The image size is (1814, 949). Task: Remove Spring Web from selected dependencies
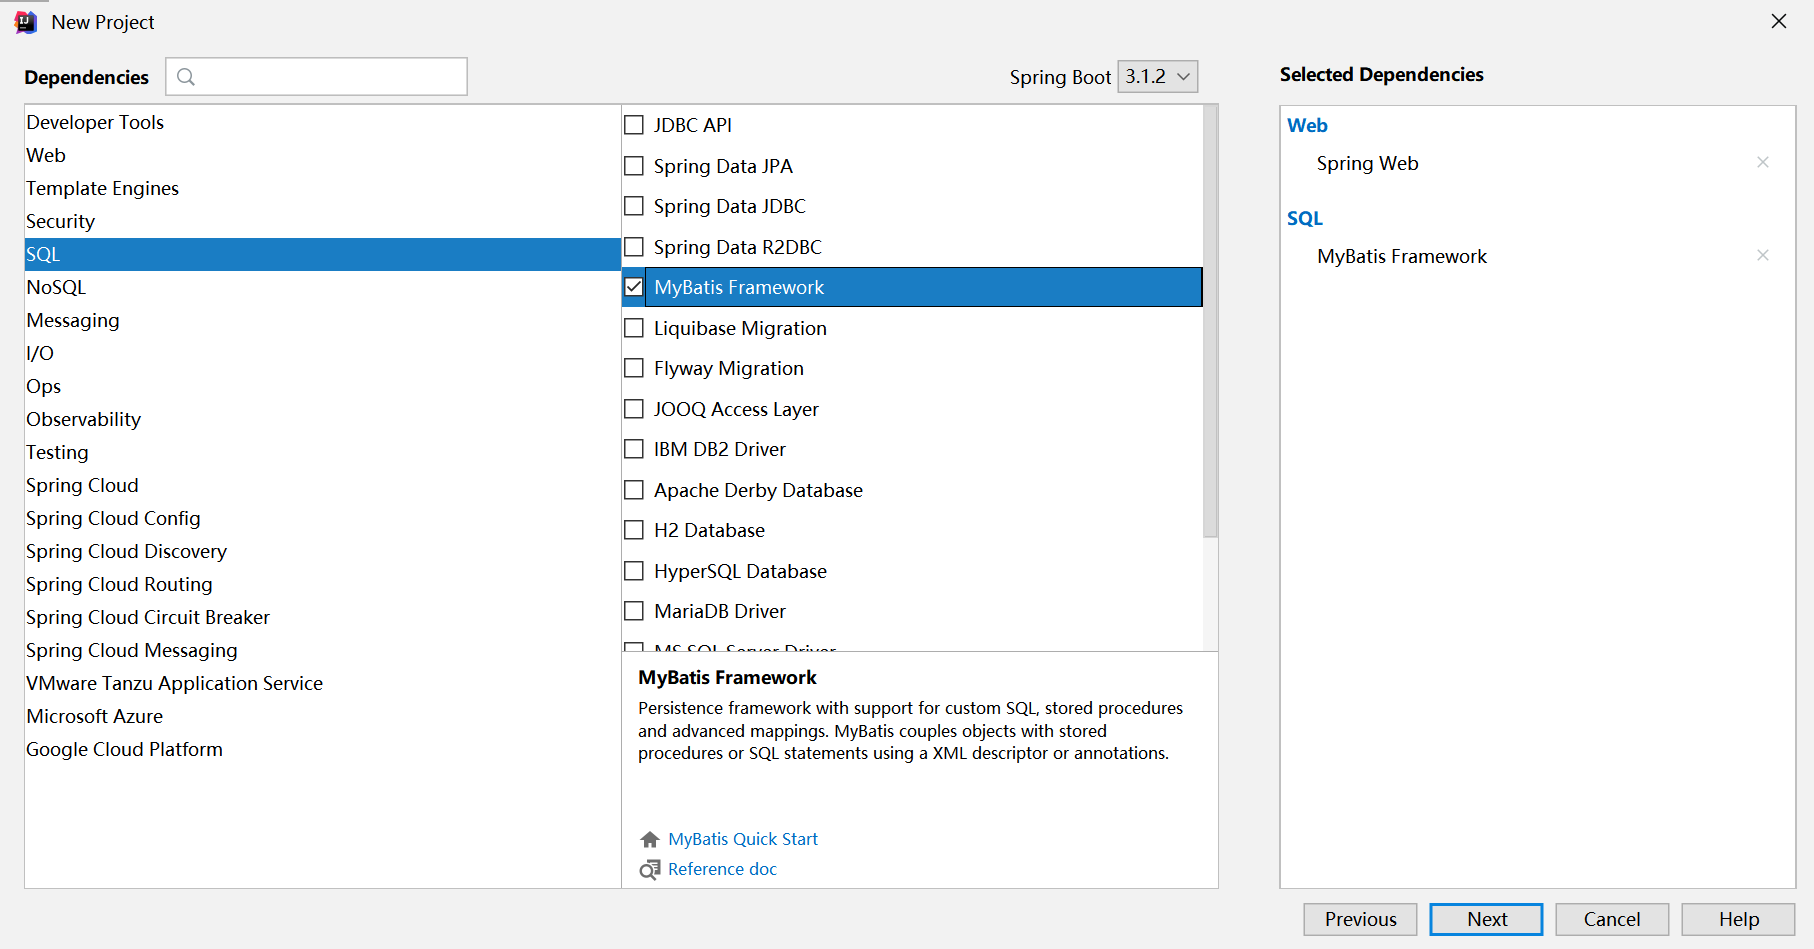tap(1763, 162)
